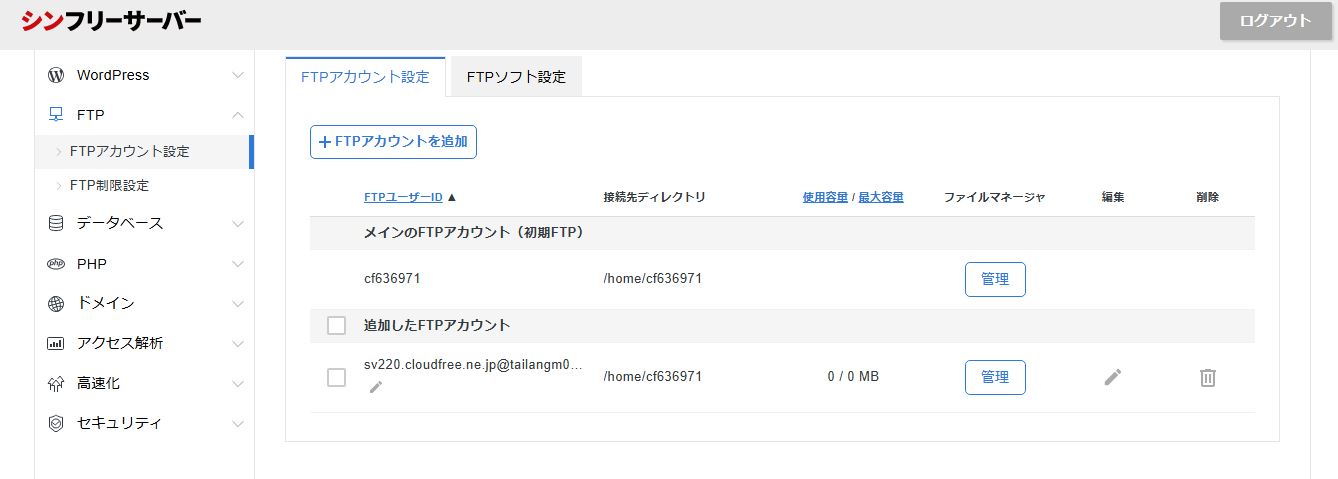The image size is (1338, 479).
Task: Expand the WordPress menu chevron
Action: (237, 75)
